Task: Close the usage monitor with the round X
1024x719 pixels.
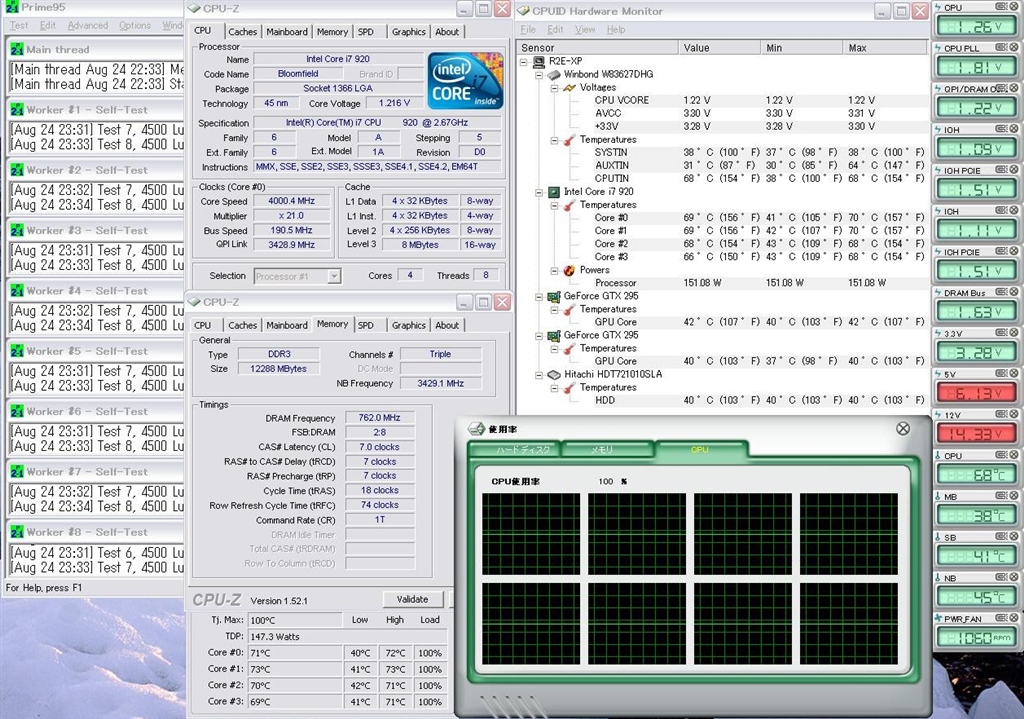Action: tap(903, 428)
